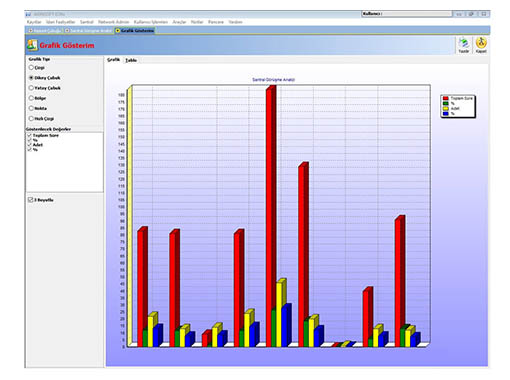Open the Network Admin menu
The image size is (510, 380).
pos(113,22)
